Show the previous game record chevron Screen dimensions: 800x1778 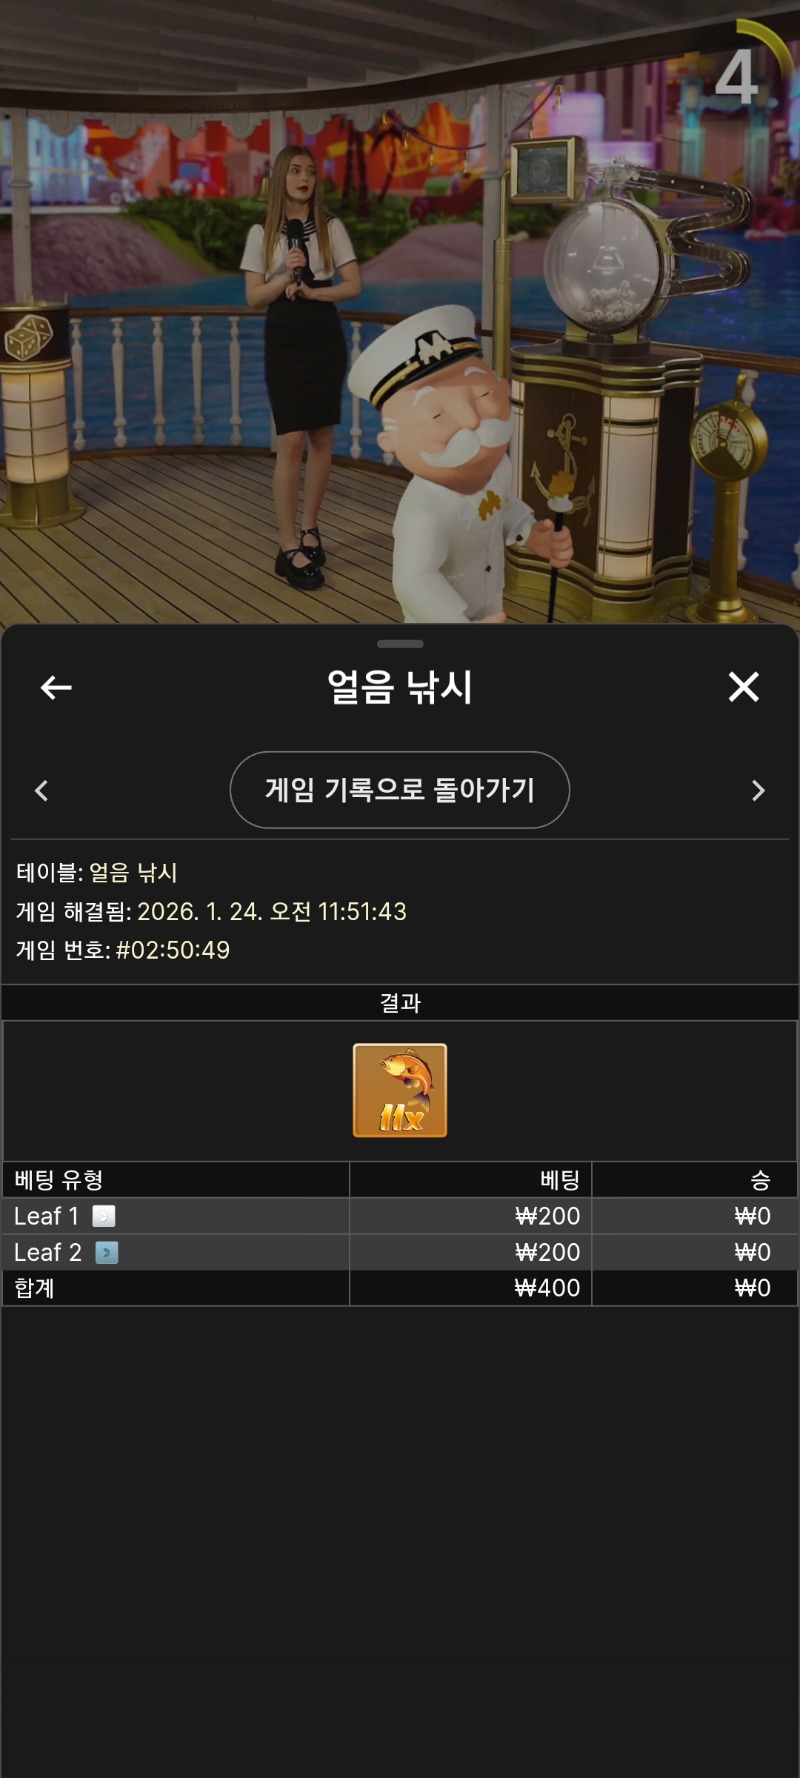(x=42, y=791)
